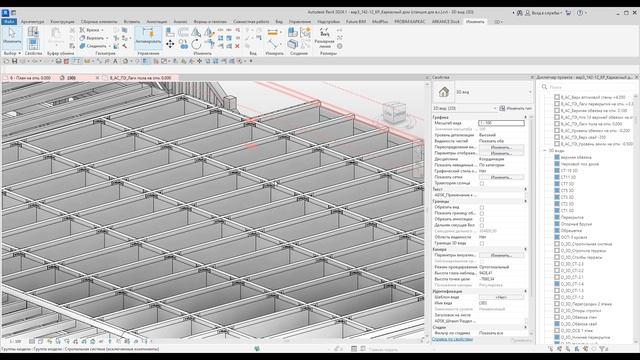Click the ViewCube in the 3D view

(x=395, y=112)
